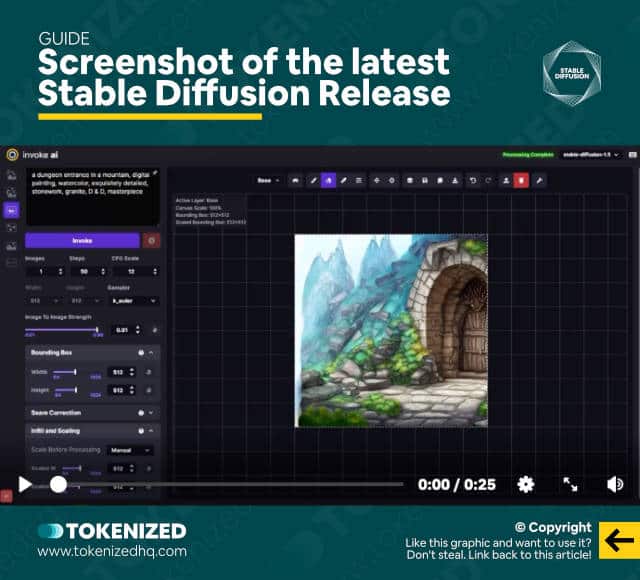Viewport: 640px width, 580px height.
Task: Click the Steps value stepper arrows
Action: coord(103,271)
